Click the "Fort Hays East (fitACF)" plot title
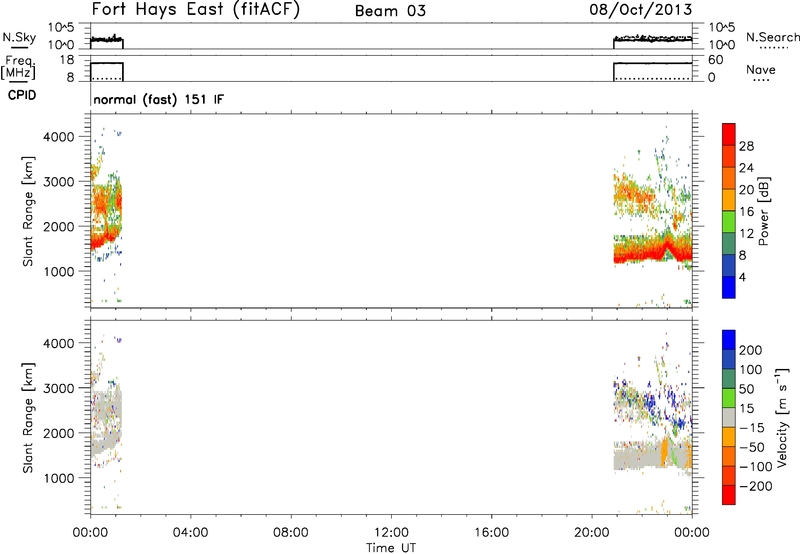The height and width of the screenshot is (554, 800). coord(195,10)
